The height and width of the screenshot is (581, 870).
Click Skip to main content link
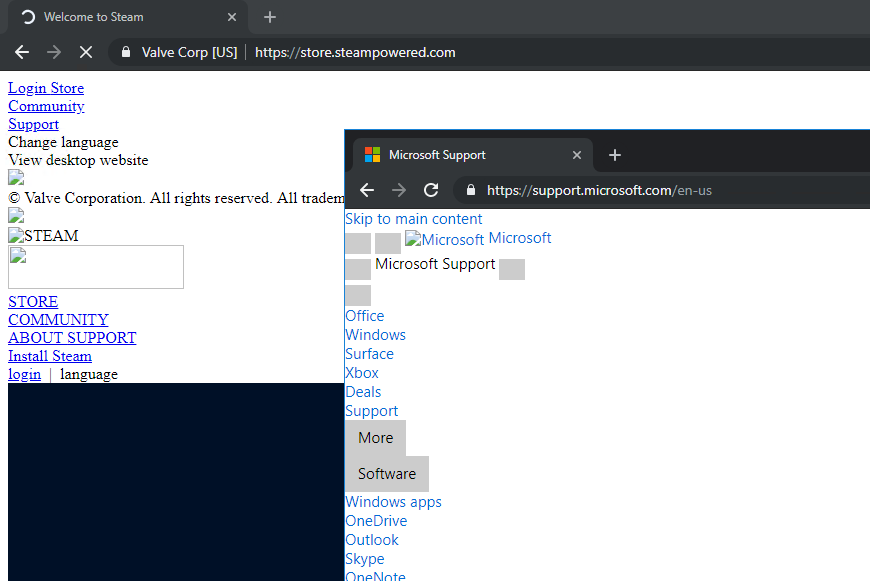pos(414,219)
